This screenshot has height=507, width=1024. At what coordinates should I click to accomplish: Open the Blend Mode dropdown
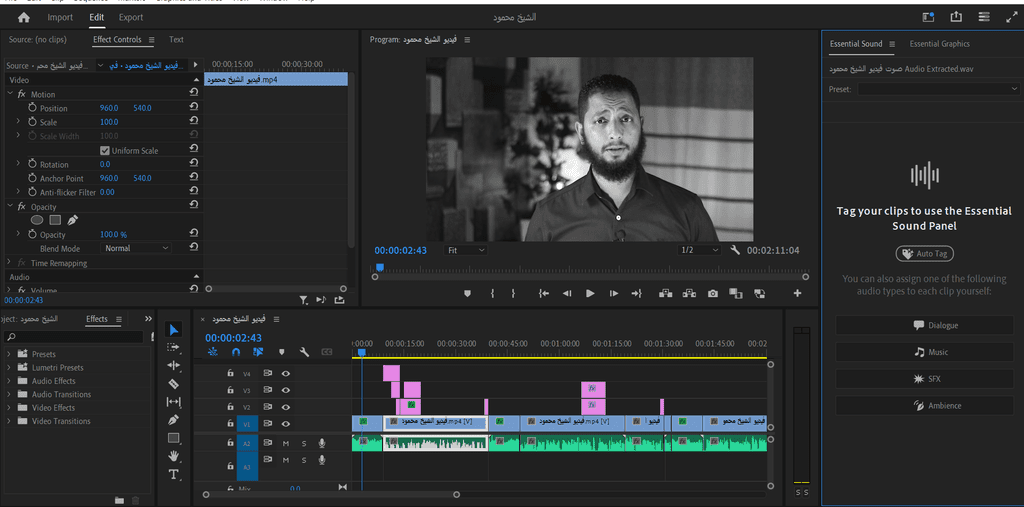(136, 248)
